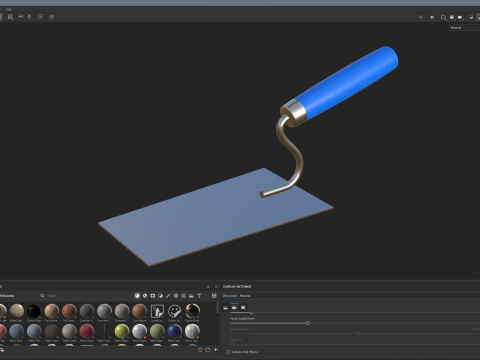Select the dark gray concrete material sphere
This screenshot has height=360, width=480.
(x=87, y=311)
